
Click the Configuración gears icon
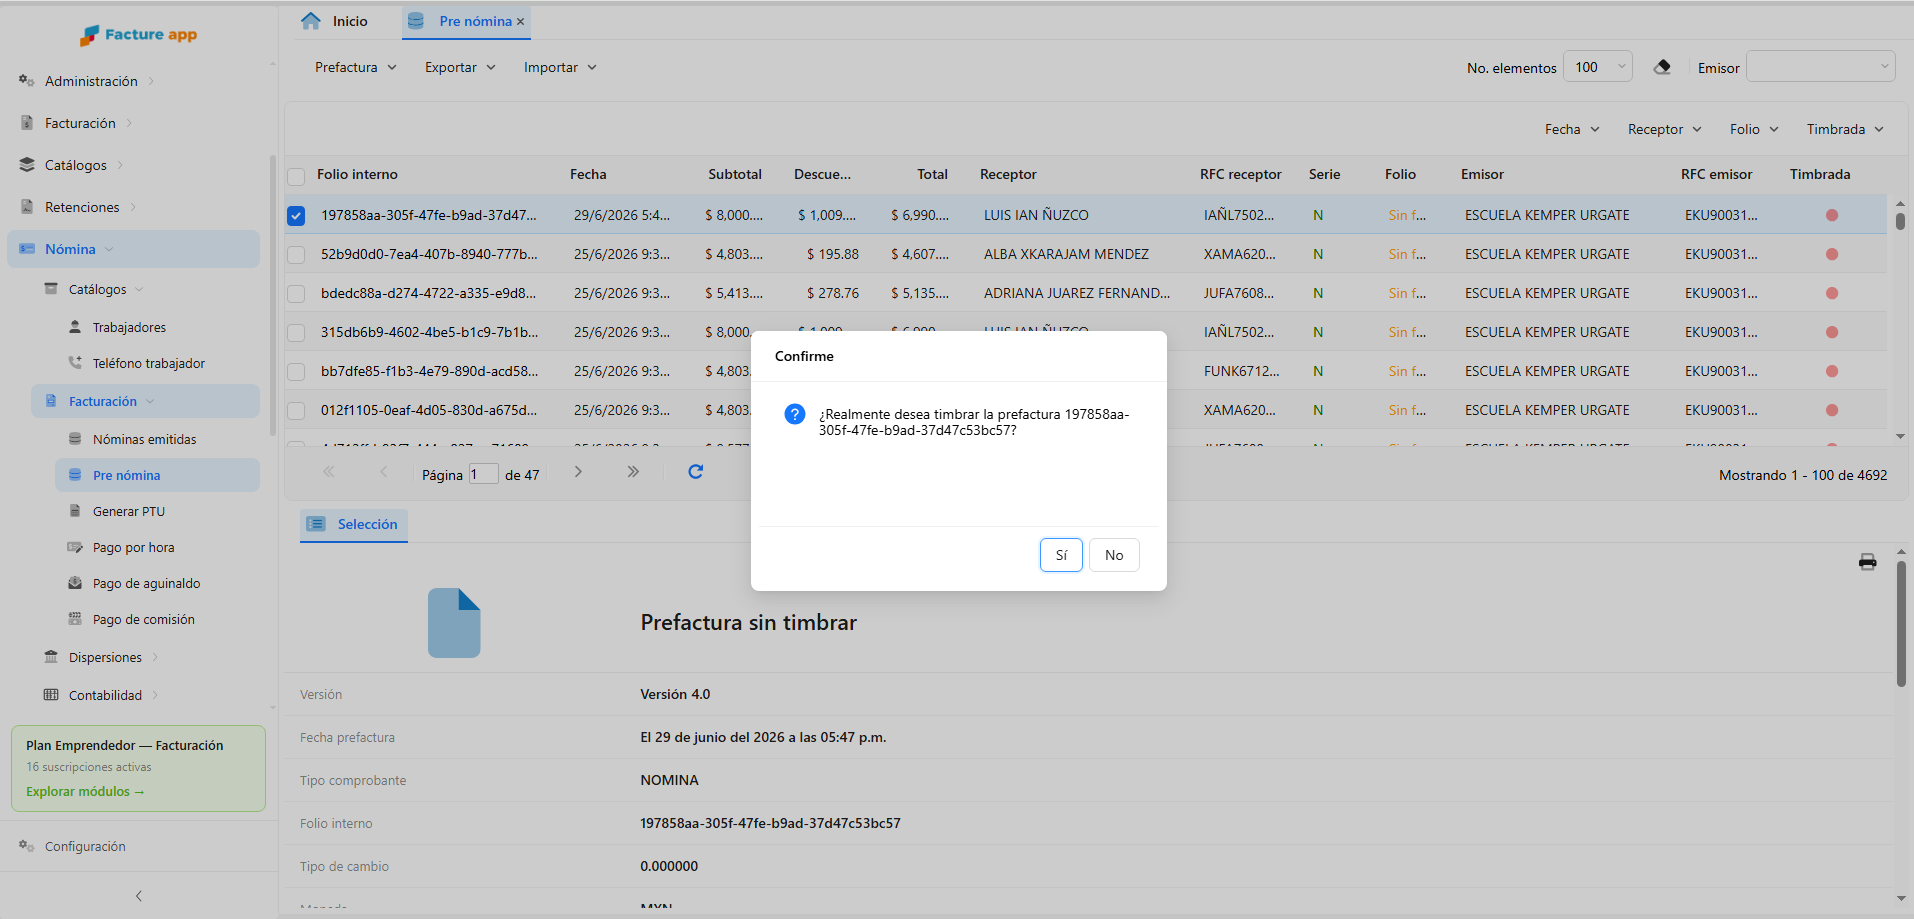[x=27, y=846]
